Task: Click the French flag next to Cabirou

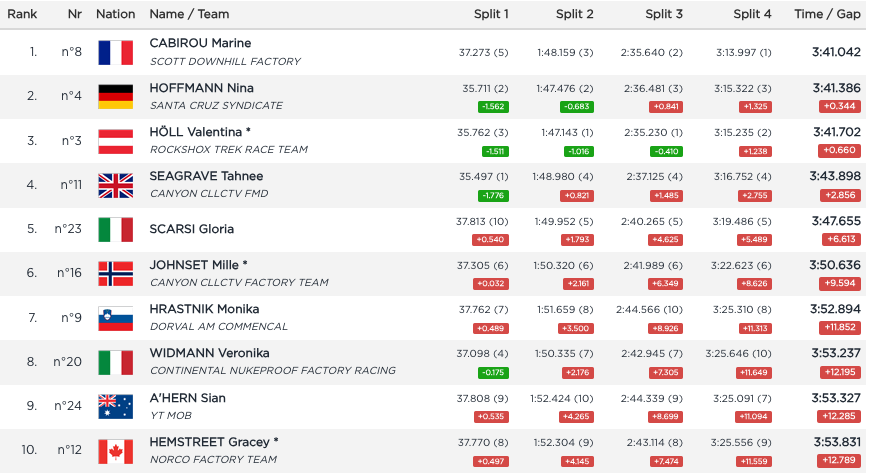Action: point(115,52)
